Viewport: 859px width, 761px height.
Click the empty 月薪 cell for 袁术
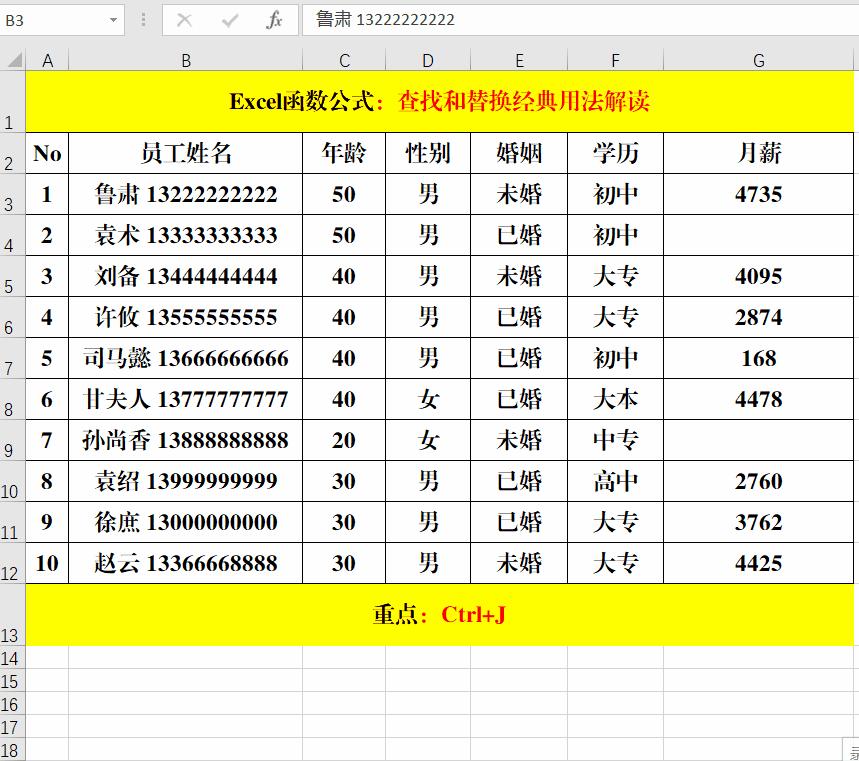click(758, 235)
